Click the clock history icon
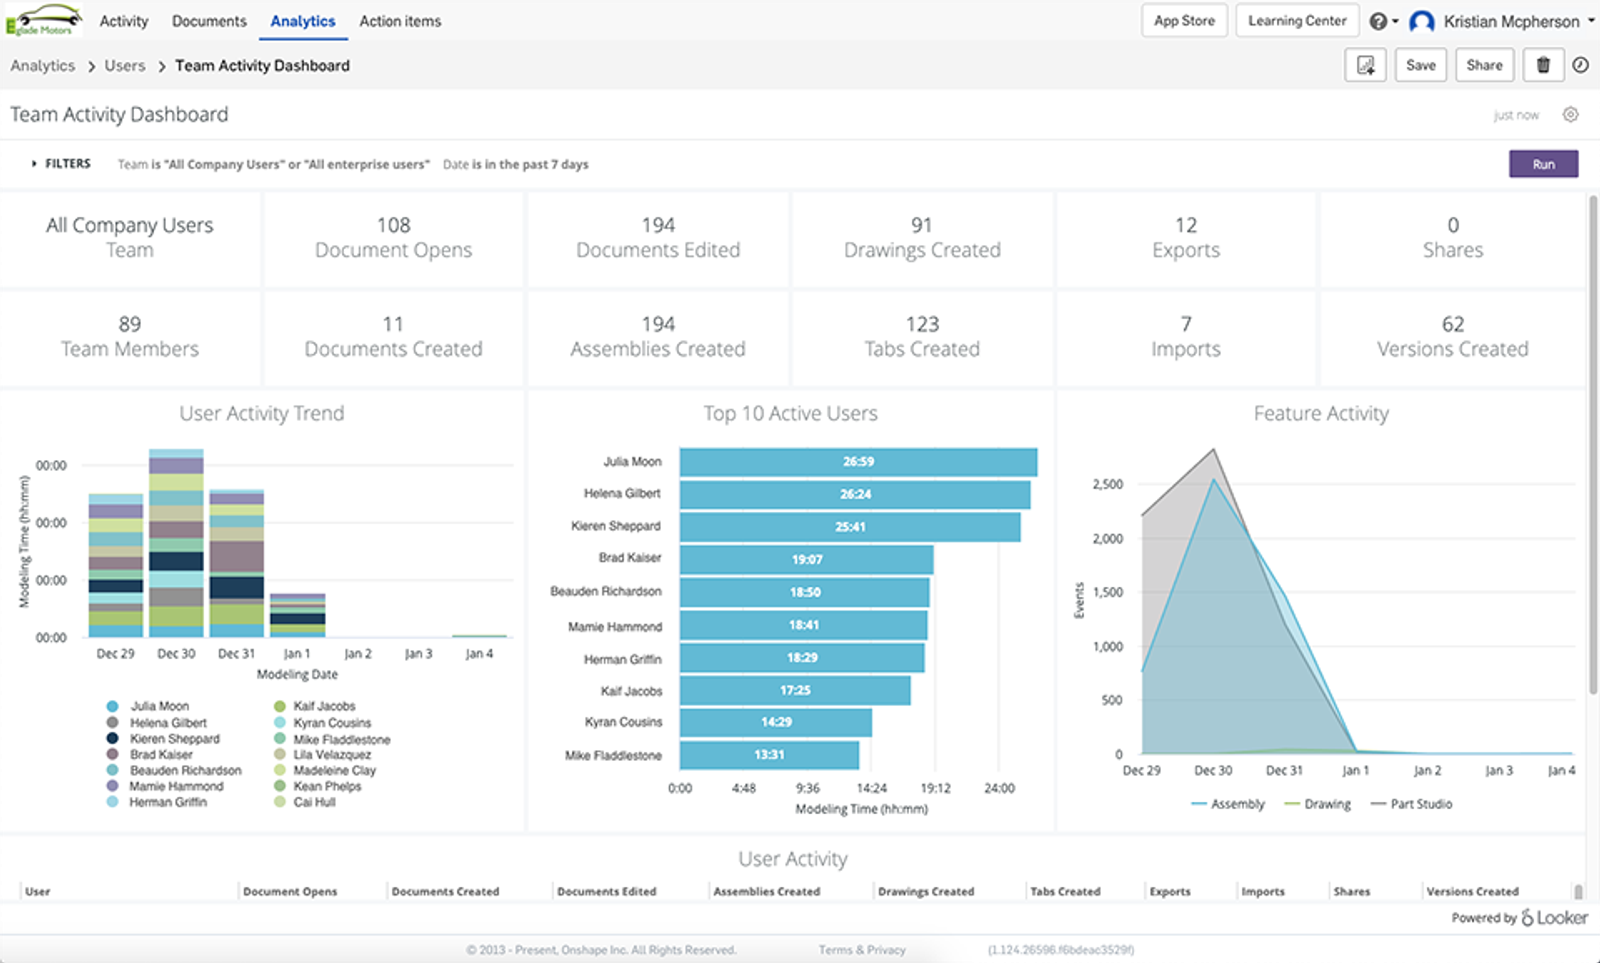 click(x=1580, y=65)
